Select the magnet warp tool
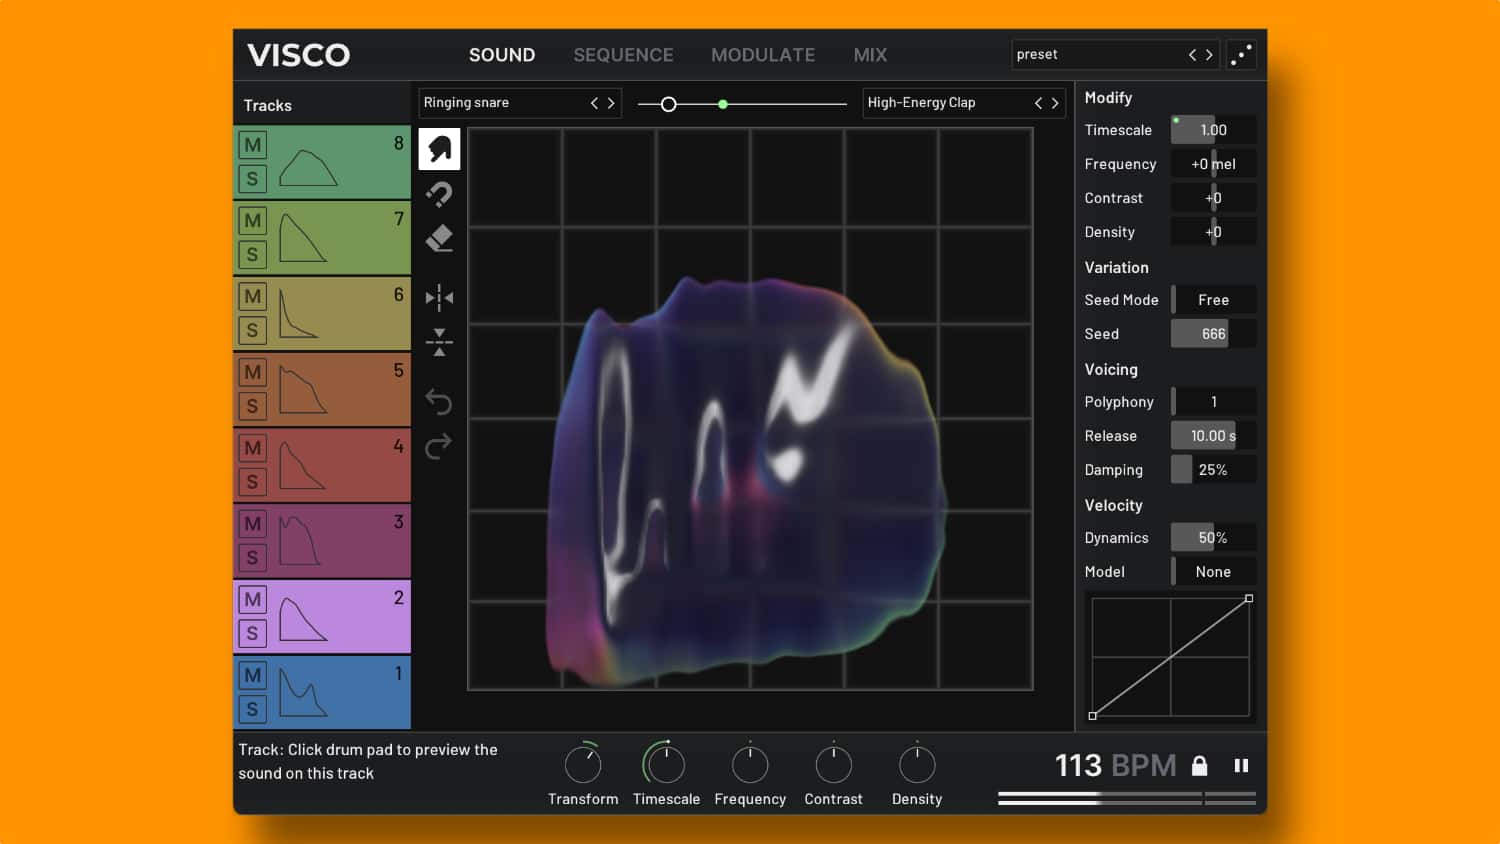This screenshot has width=1500, height=844. [x=439, y=194]
